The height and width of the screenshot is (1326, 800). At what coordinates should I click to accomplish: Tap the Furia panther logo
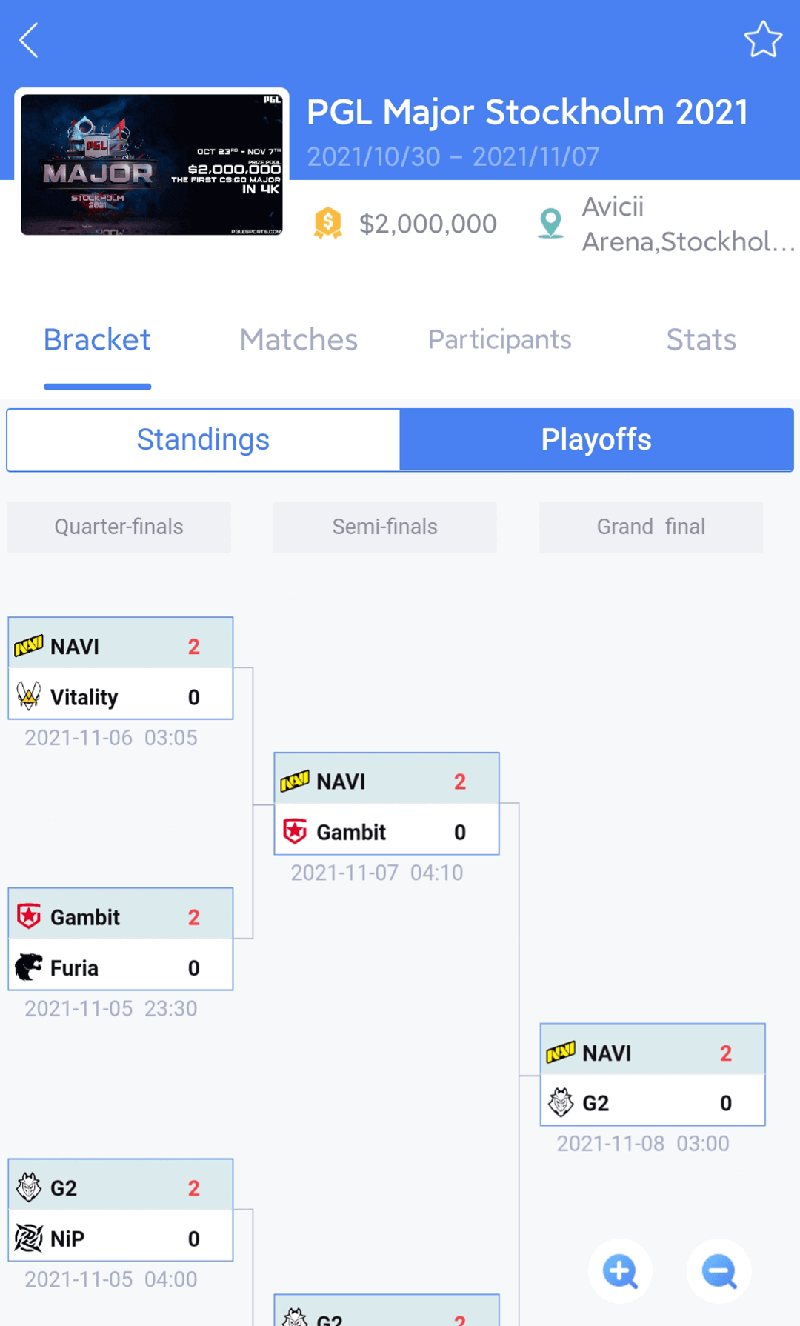pos(29,967)
